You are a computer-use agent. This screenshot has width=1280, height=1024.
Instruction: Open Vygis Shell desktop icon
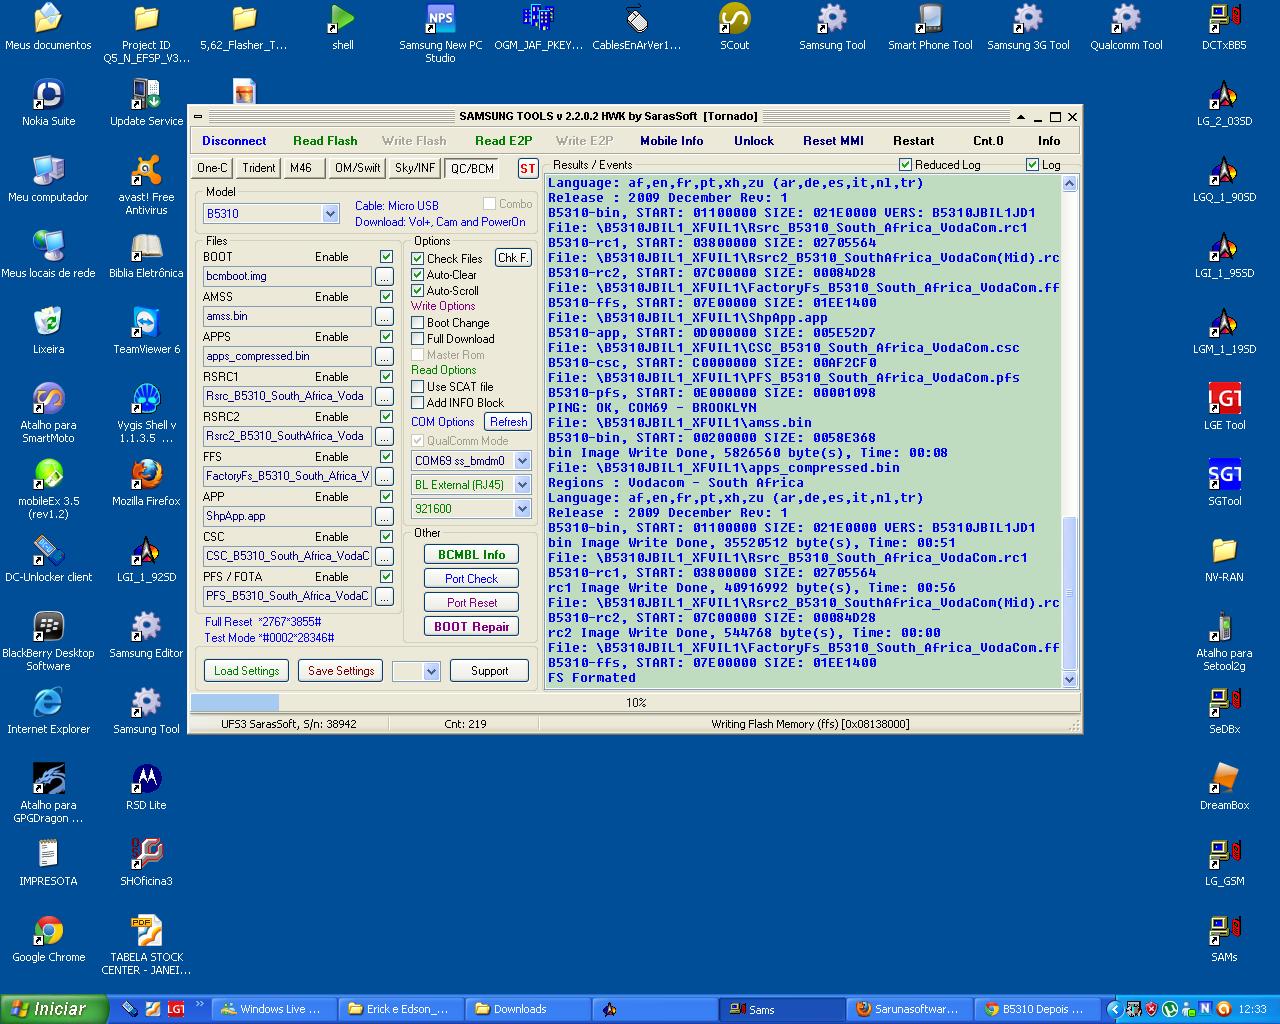click(x=146, y=413)
